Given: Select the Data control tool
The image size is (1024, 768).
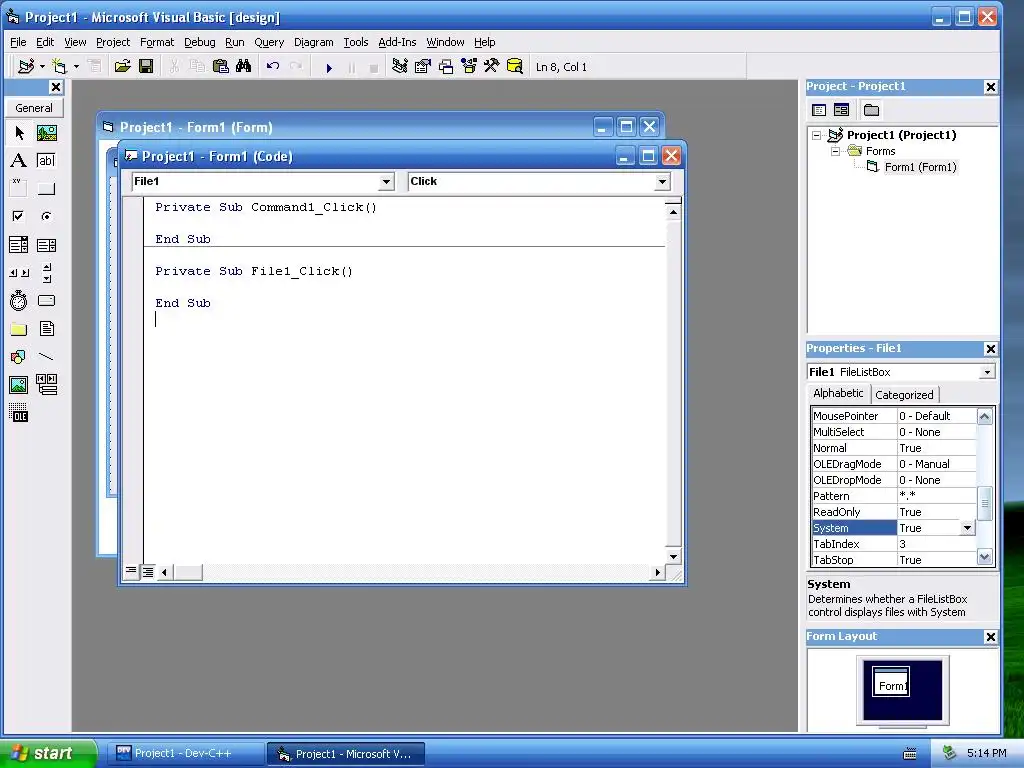Looking at the screenshot, I should click(46, 385).
